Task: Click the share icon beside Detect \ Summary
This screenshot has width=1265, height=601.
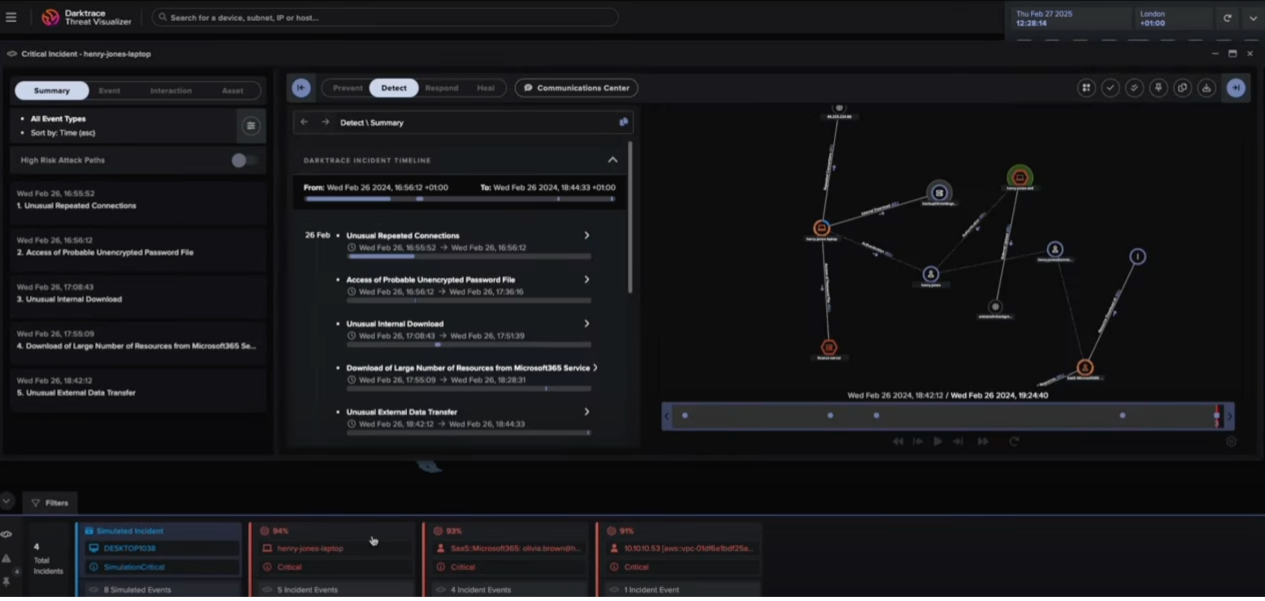Action: [623, 122]
